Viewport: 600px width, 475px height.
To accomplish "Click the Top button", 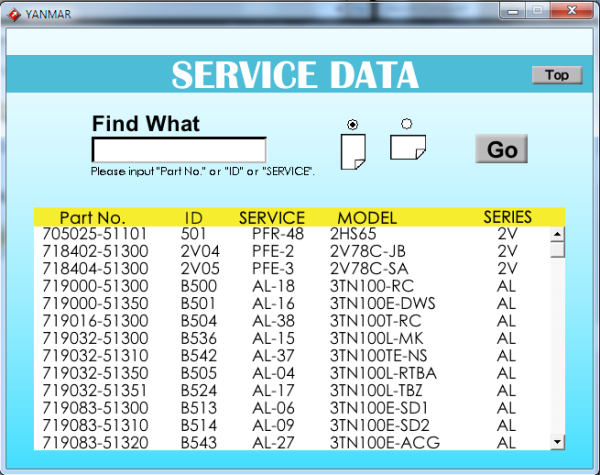I will click(557, 75).
